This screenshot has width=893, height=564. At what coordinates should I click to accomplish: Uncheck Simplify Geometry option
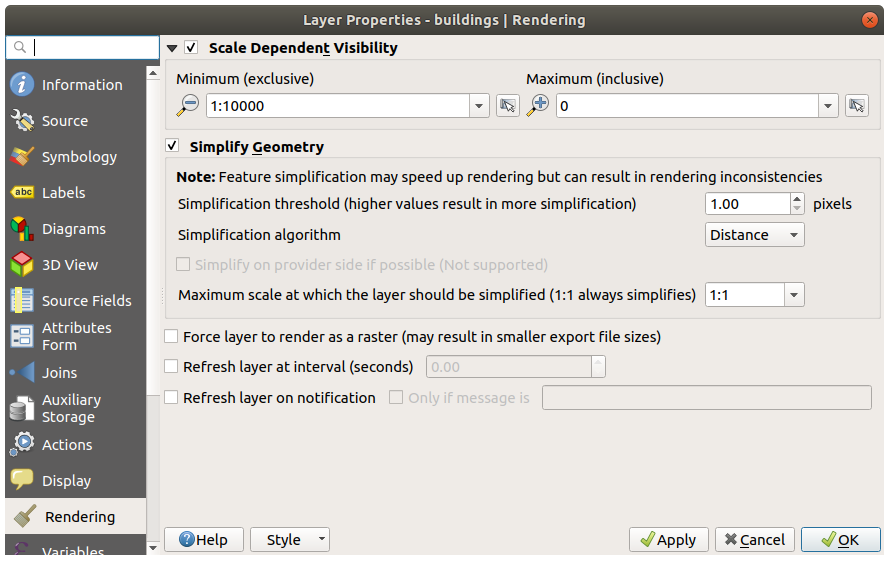[172, 146]
